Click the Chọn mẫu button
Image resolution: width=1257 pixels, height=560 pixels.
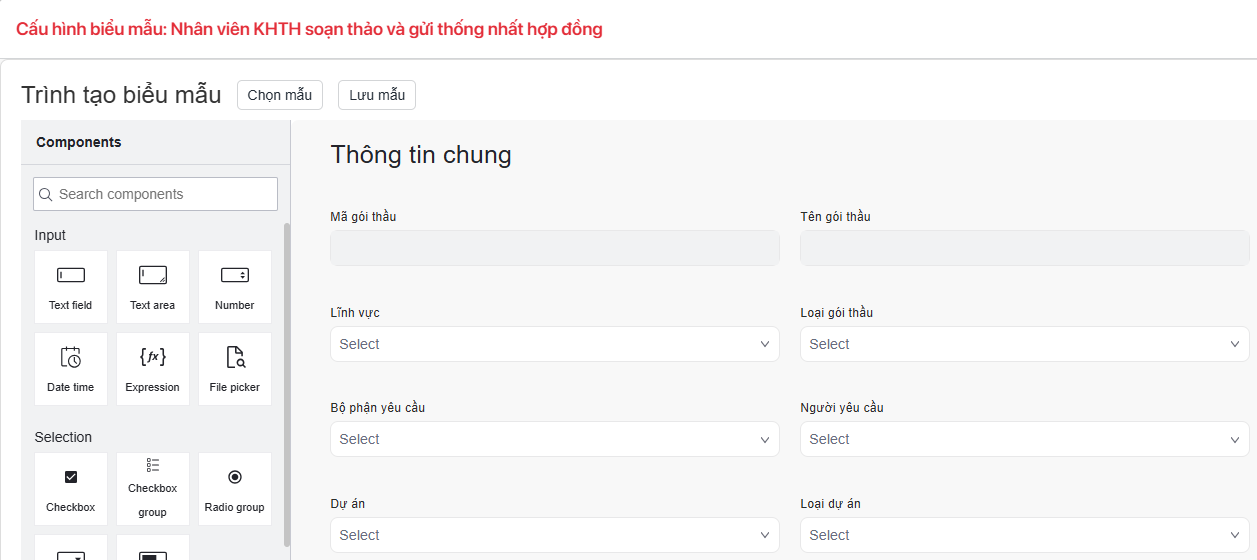tap(280, 95)
